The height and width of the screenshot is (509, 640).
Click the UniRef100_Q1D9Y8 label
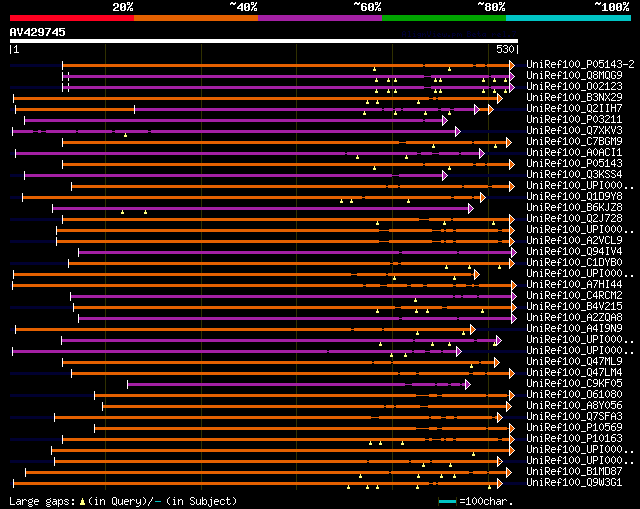574,197
